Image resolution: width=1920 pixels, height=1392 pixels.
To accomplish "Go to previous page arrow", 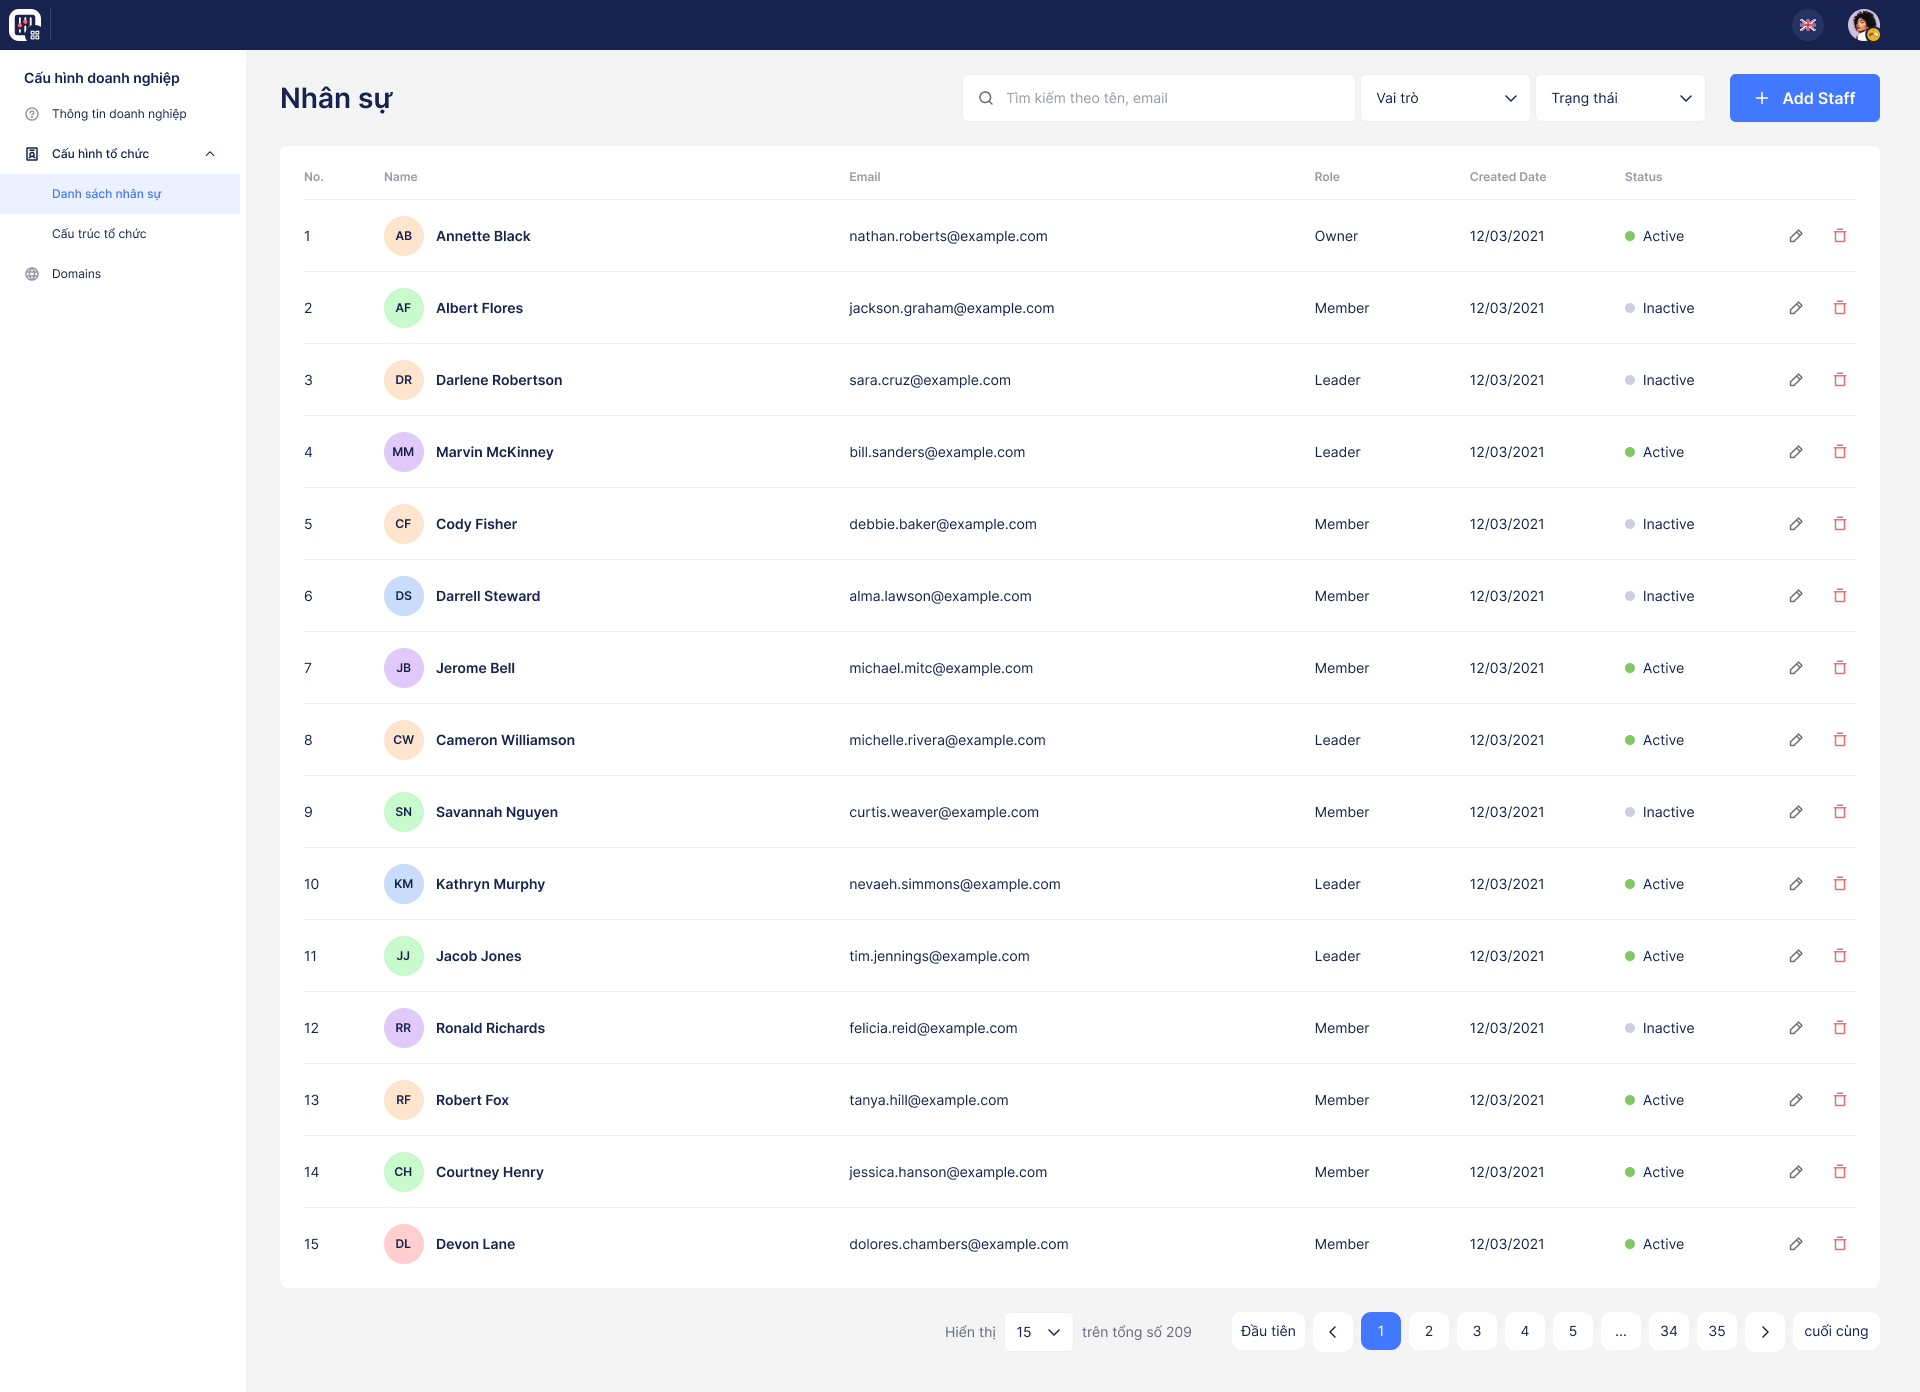I will [x=1333, y=1332].
